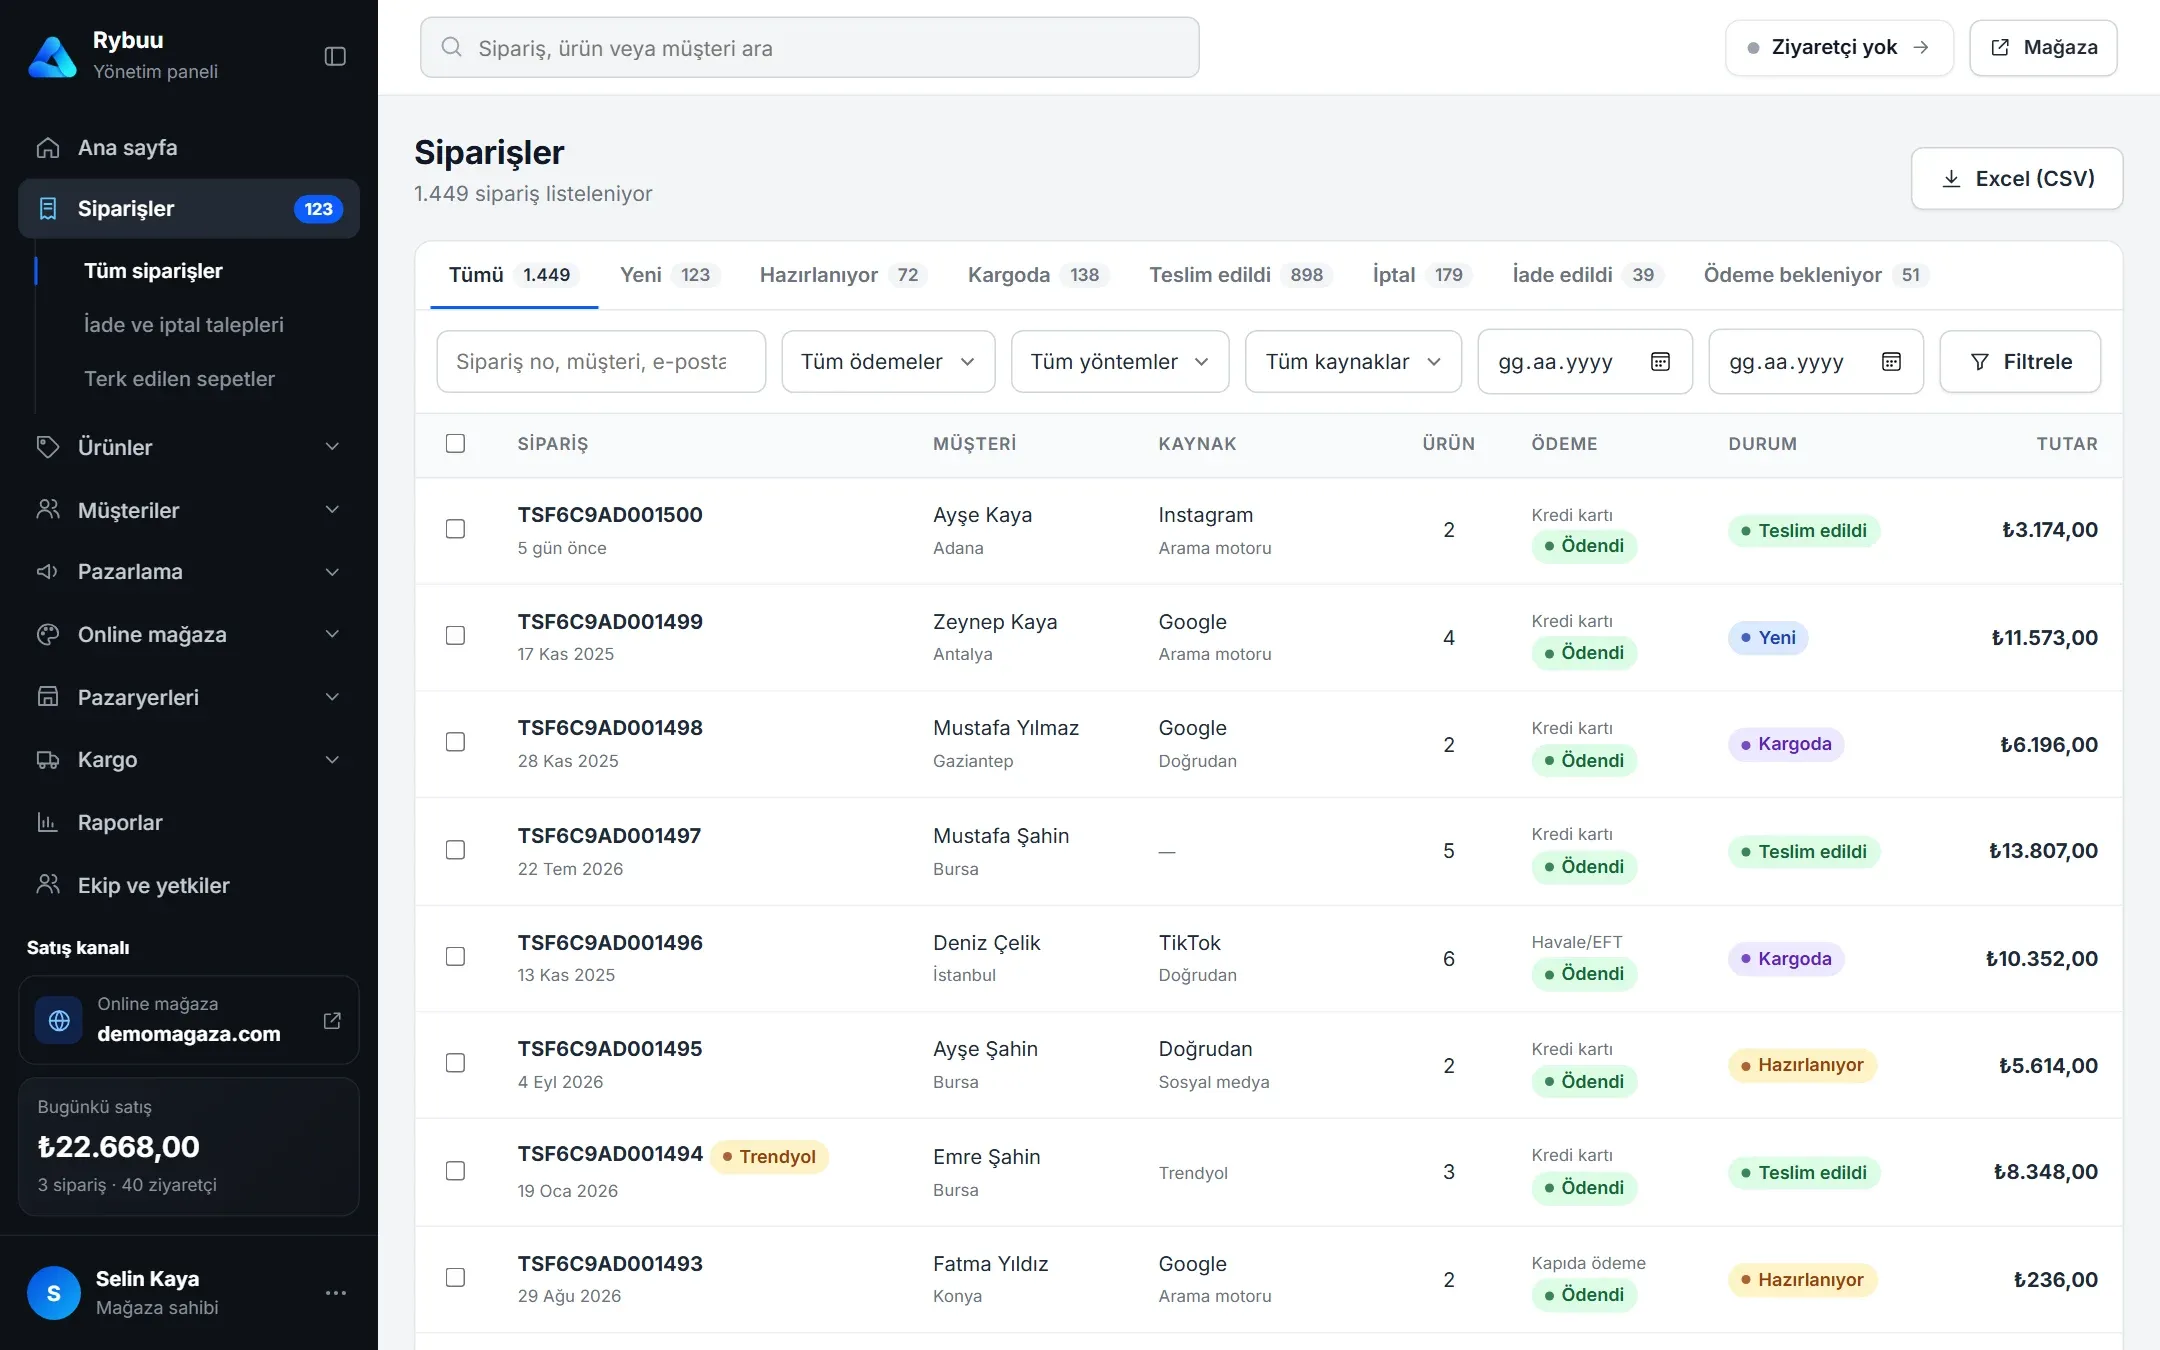Click the Pazaryerleri store icon
This screenshot has height=1350, width=2160.
48,697
